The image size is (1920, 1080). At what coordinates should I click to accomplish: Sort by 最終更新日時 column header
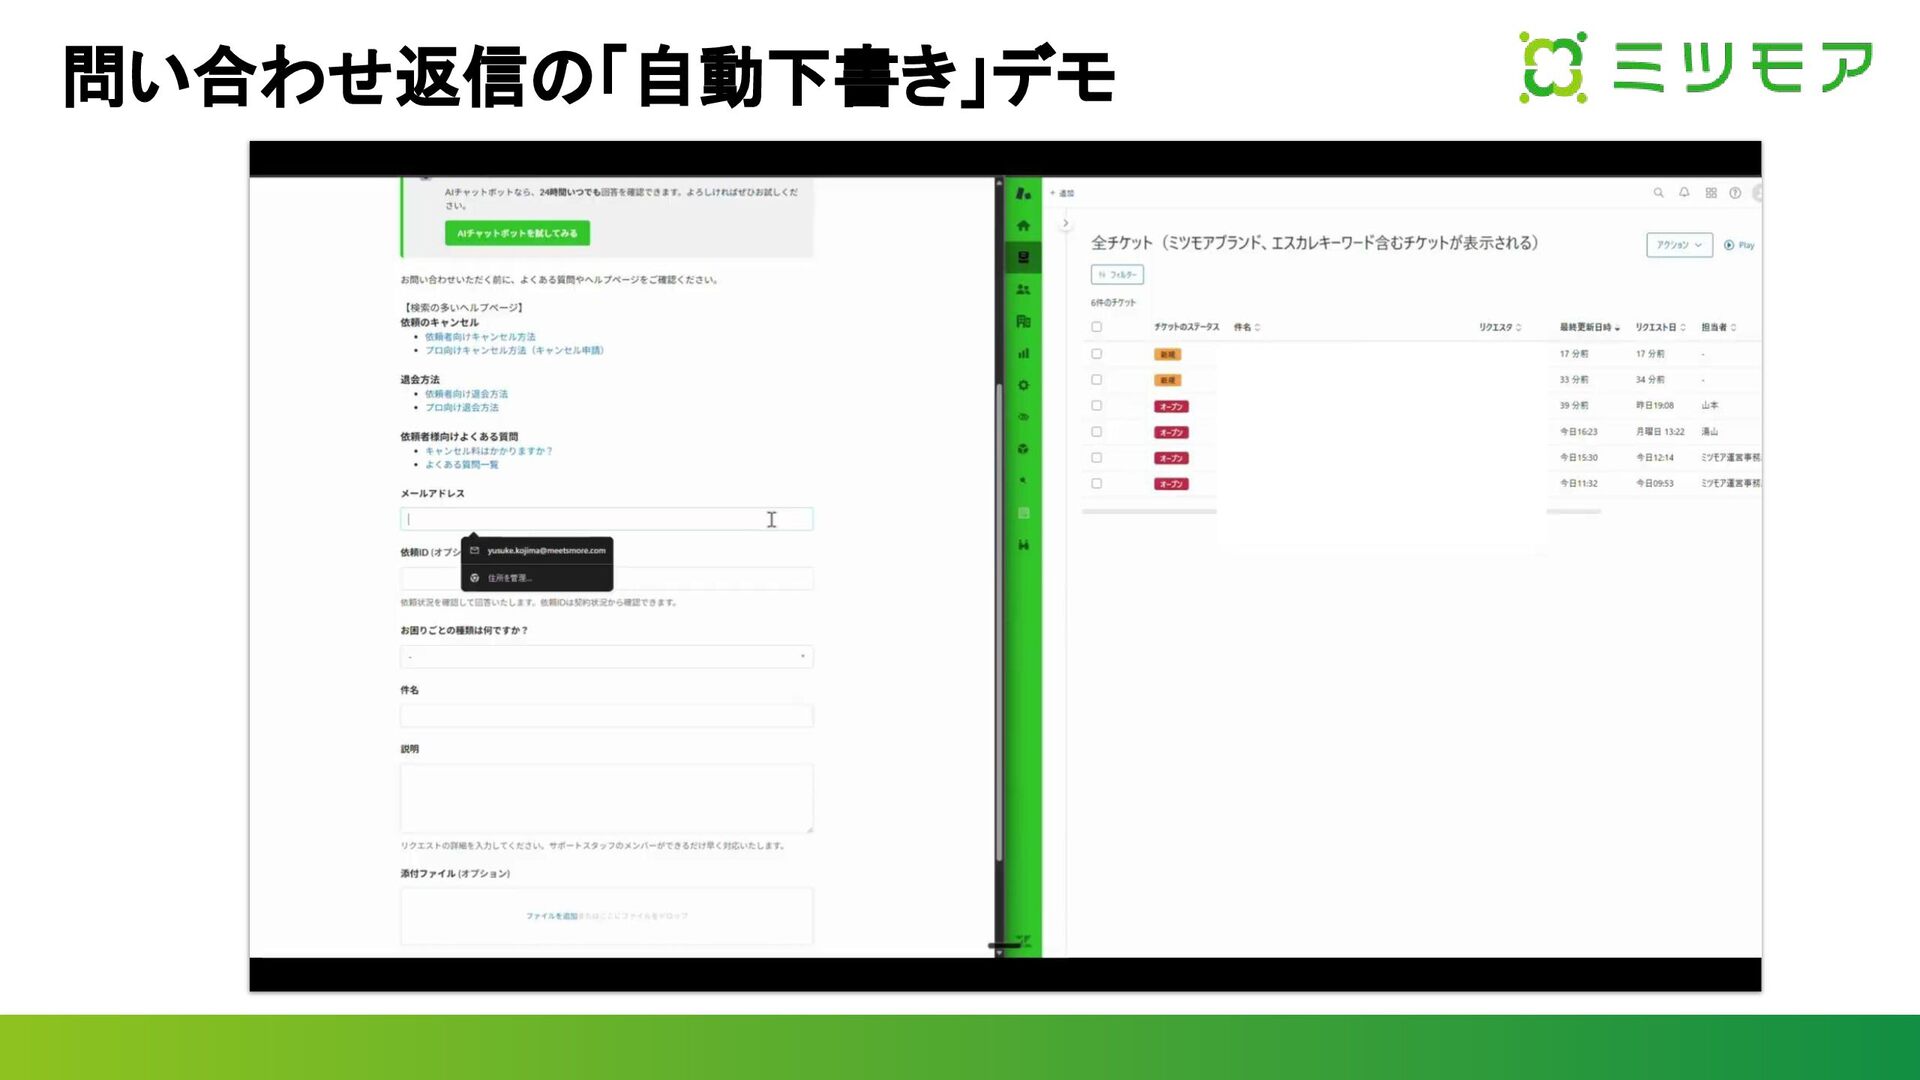point(1588,327)
